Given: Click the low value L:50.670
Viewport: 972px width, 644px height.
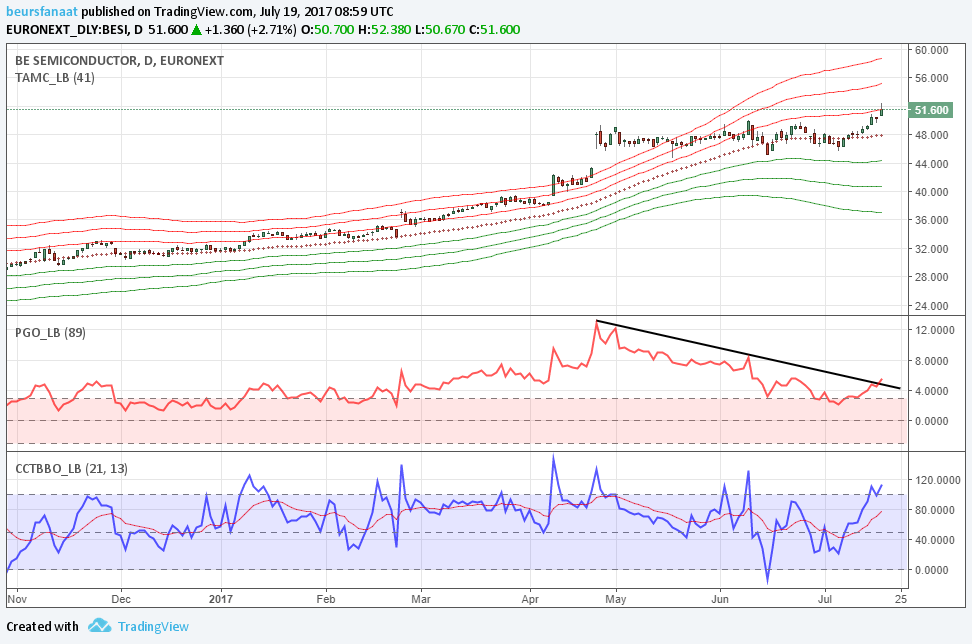Looking at the screenshot, I should 440,30.
